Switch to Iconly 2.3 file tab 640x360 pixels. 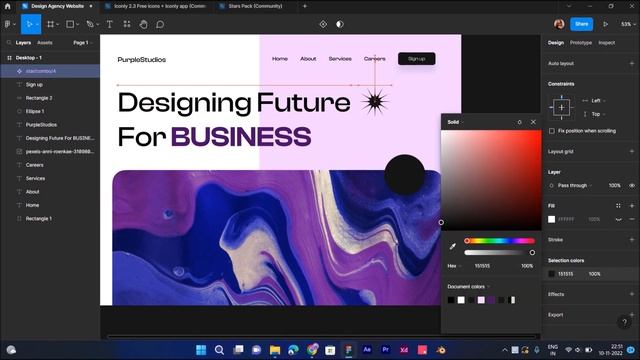(x=155, y=6)
